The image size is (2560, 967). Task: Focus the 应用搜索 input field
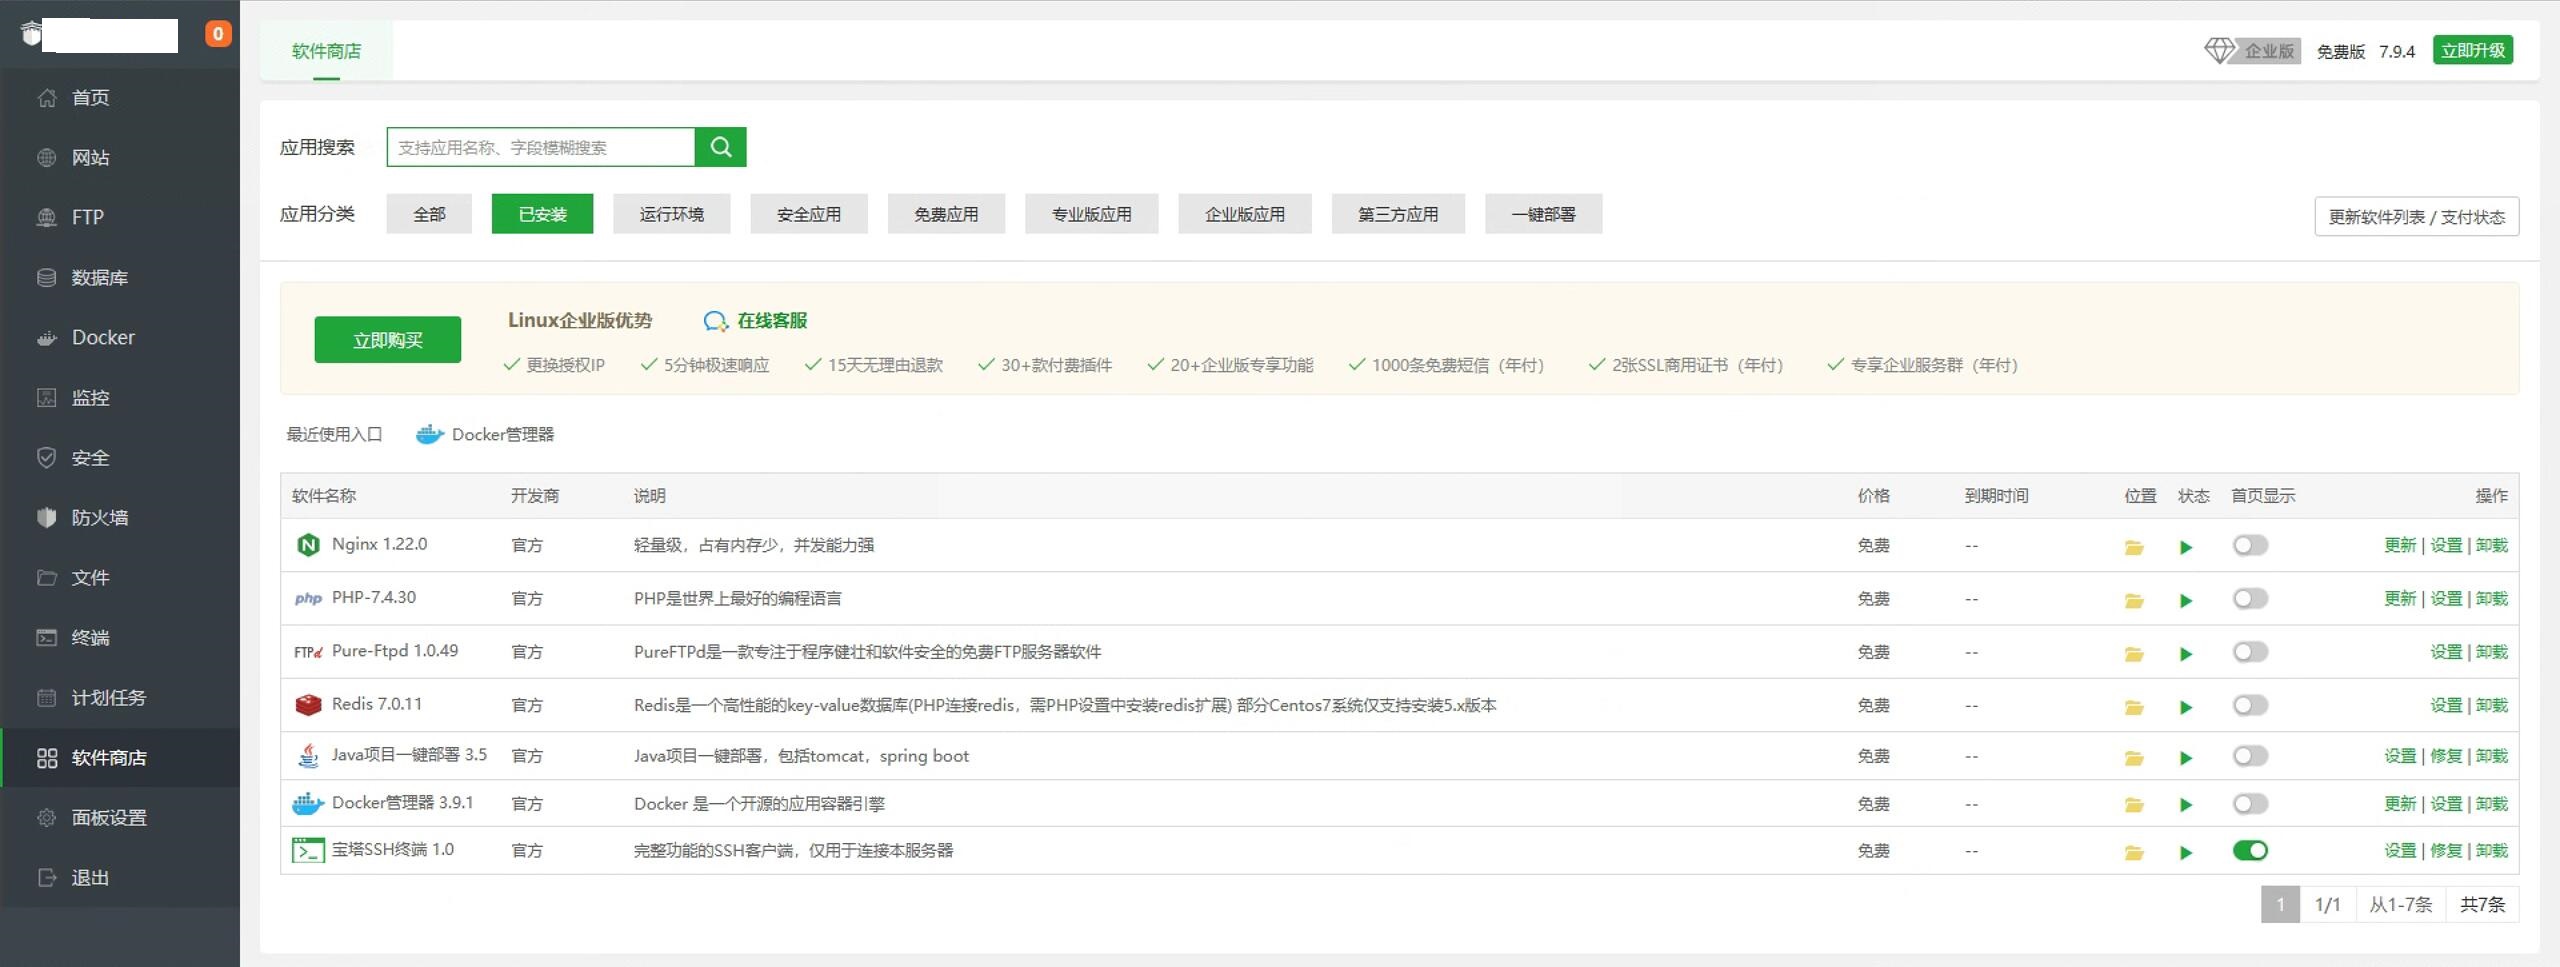coord(540,147)
